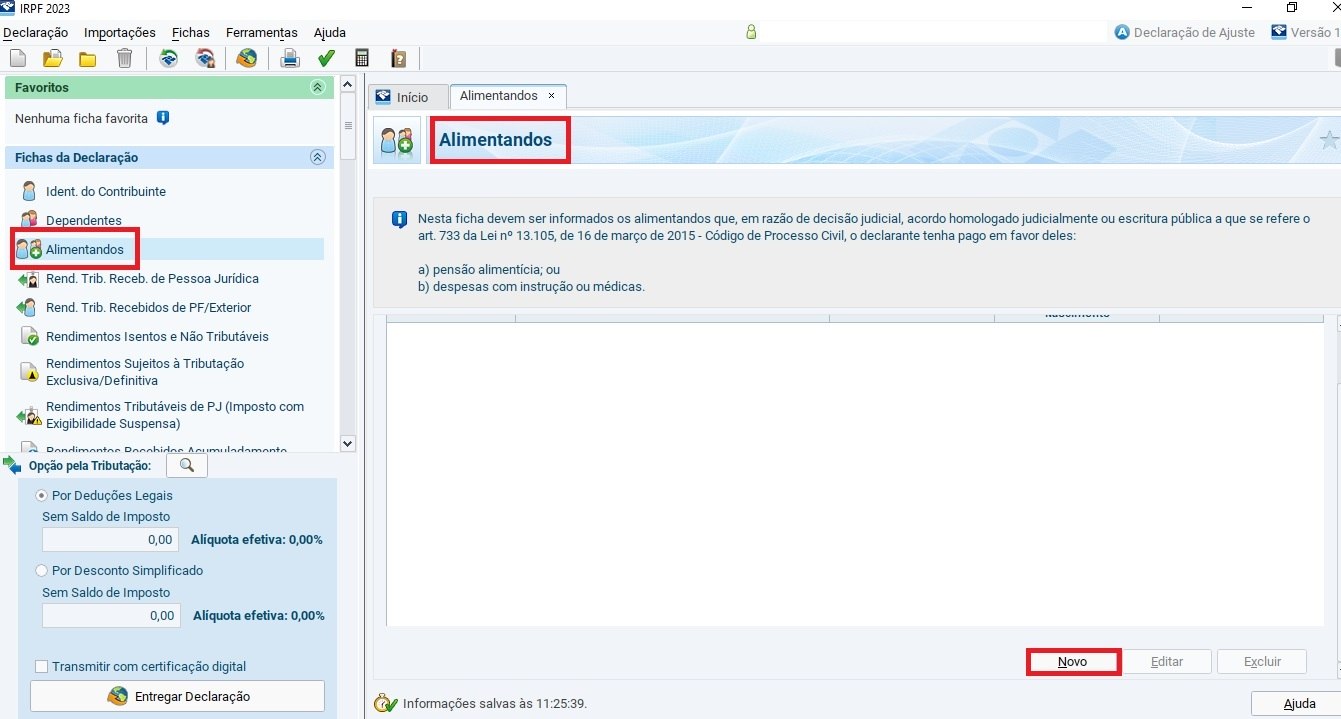Open Dependentes in the fichas list
Screen dimensions: 1341x719
coord(83,220)
